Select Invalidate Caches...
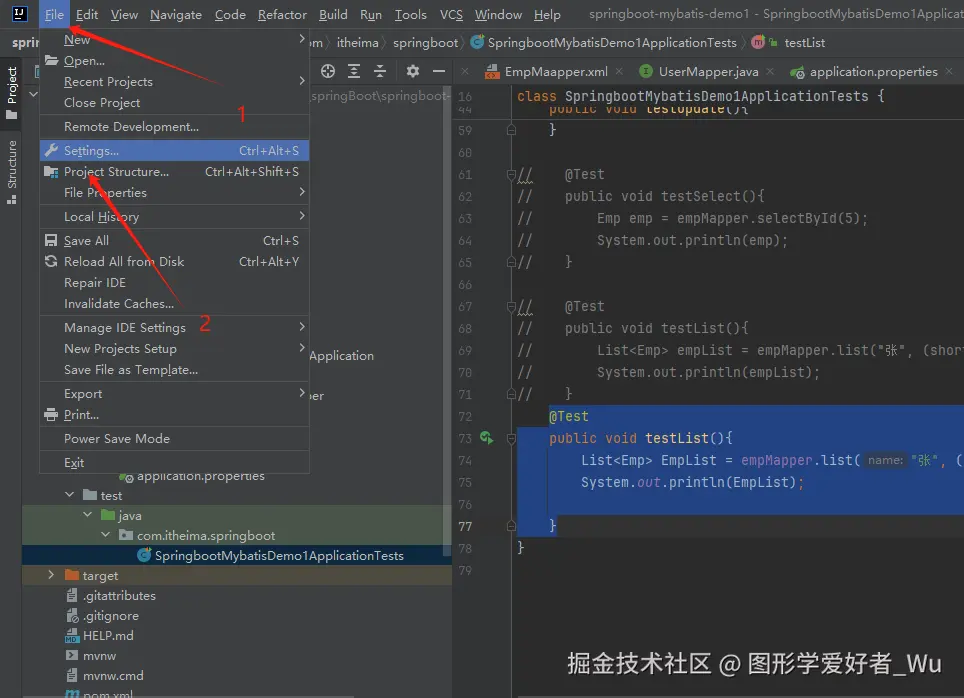964x698 pixels. point(175,303)
